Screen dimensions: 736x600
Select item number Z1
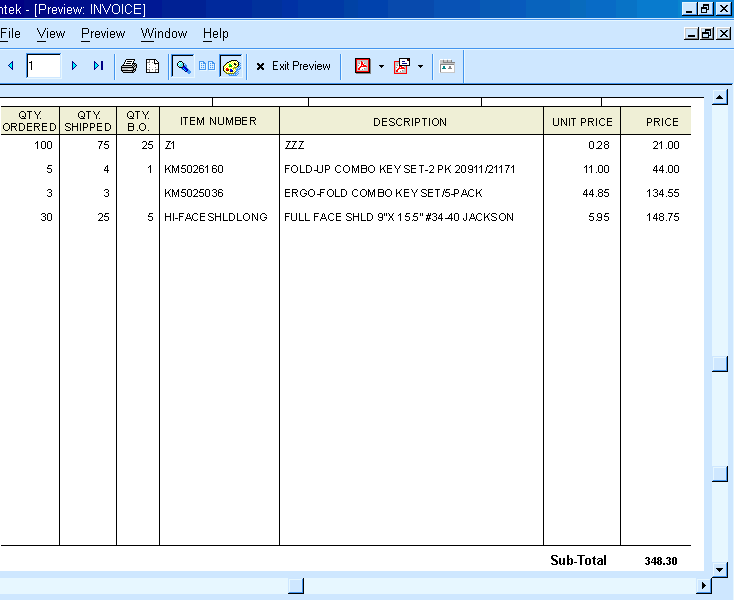pos(170,145)
